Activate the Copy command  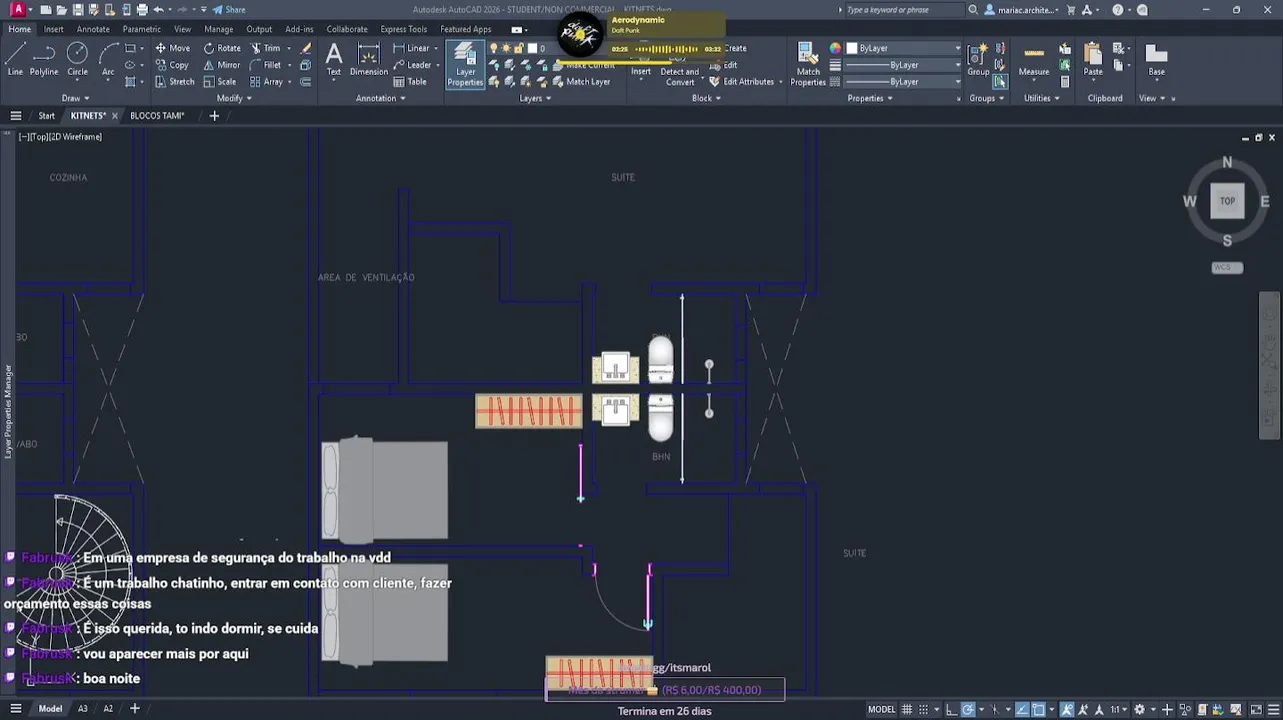pyautogui.click(x=172, y=65)
